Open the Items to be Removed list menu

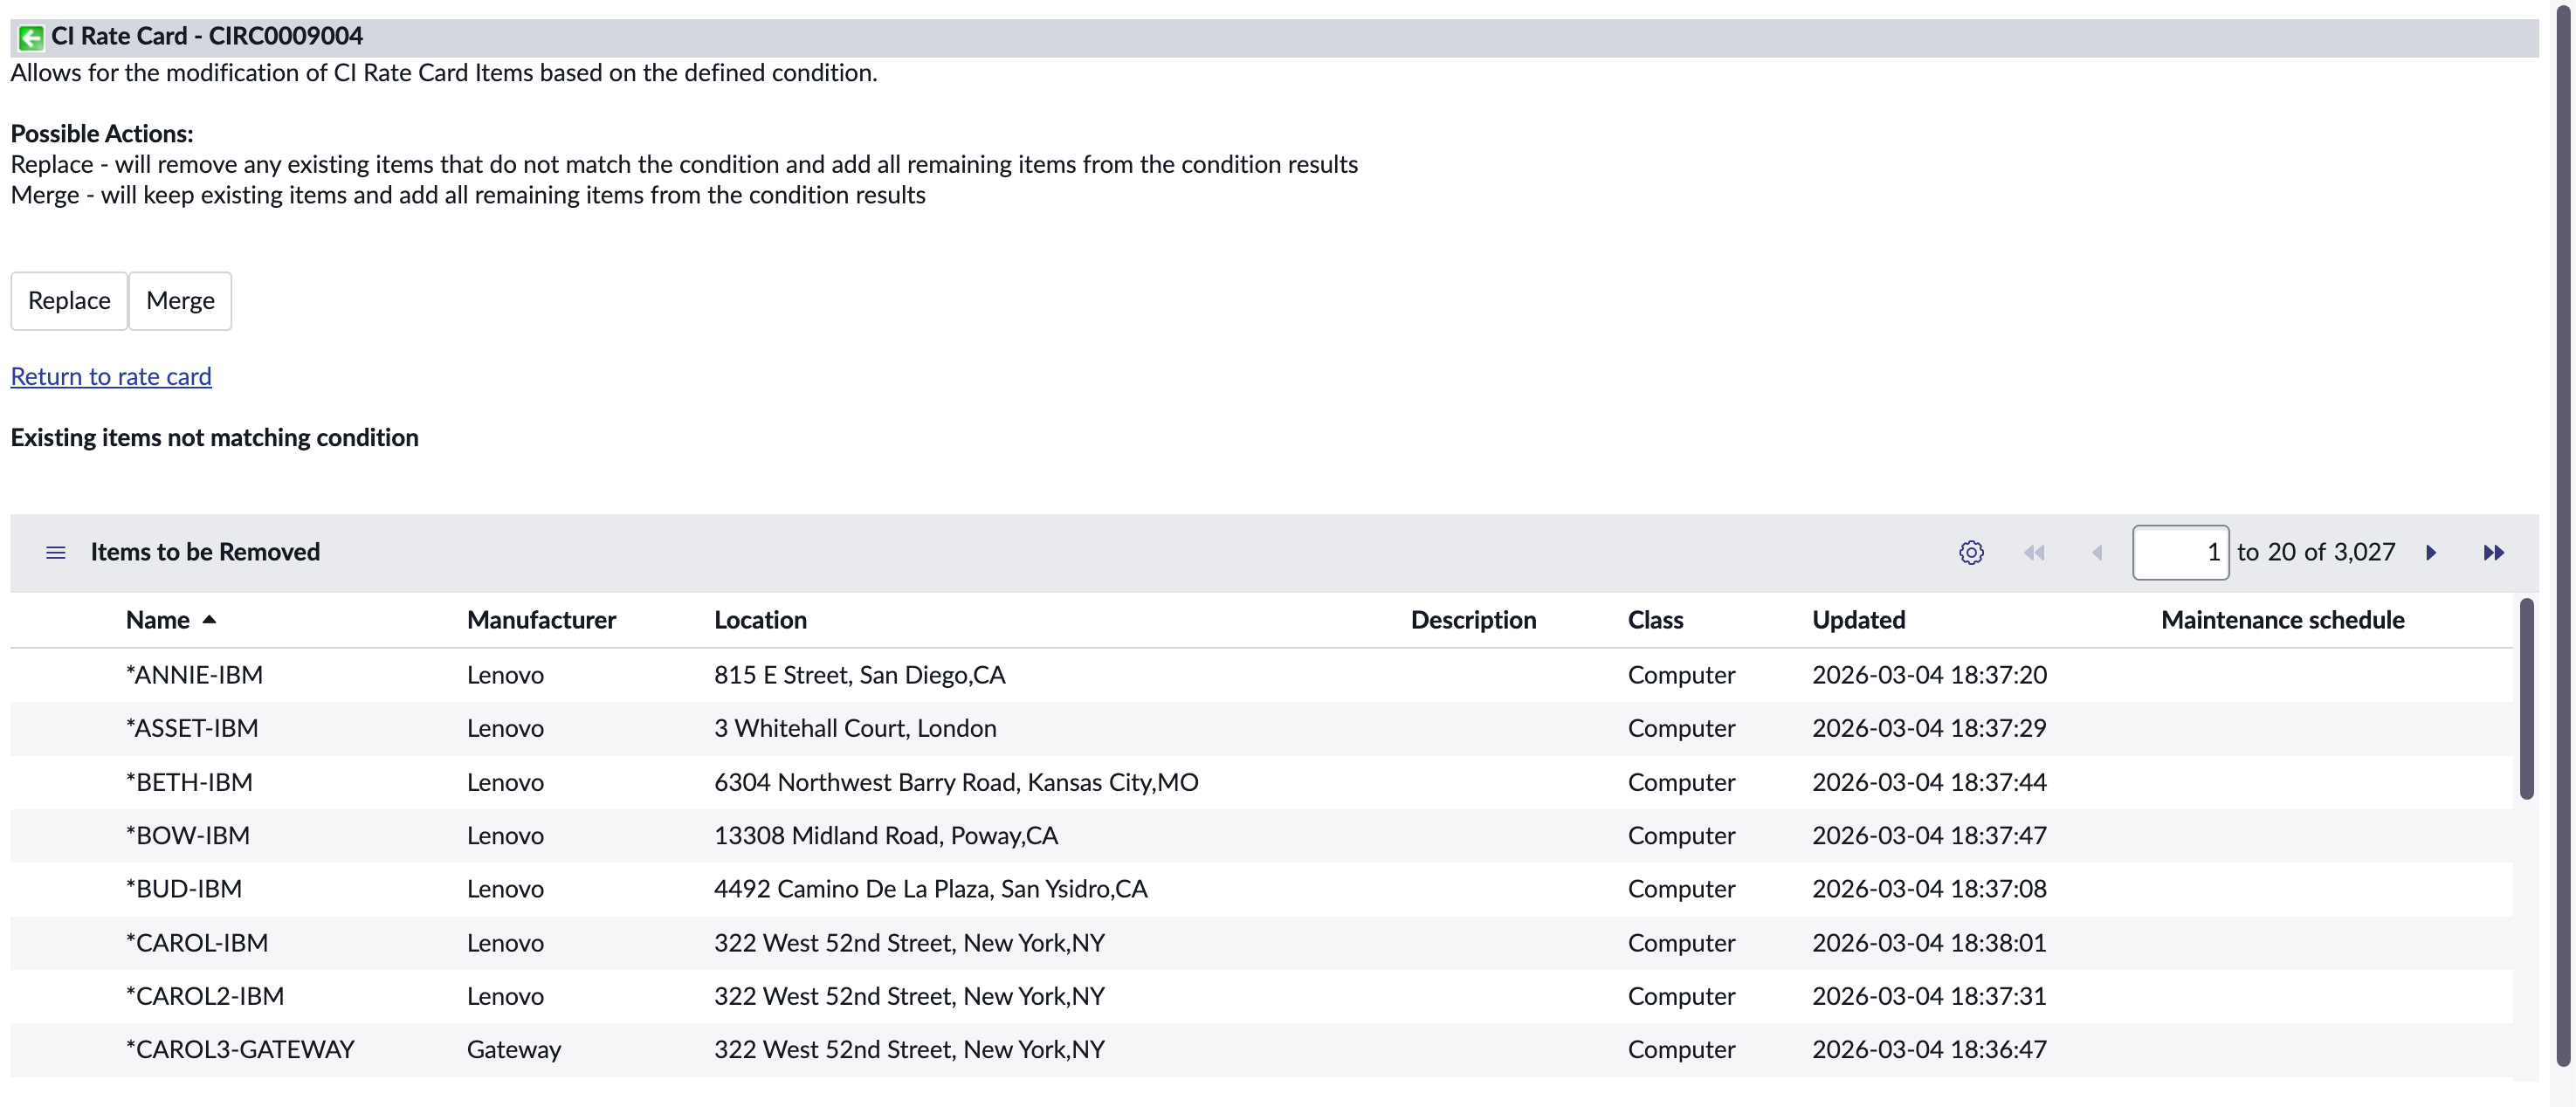[56, 552]
